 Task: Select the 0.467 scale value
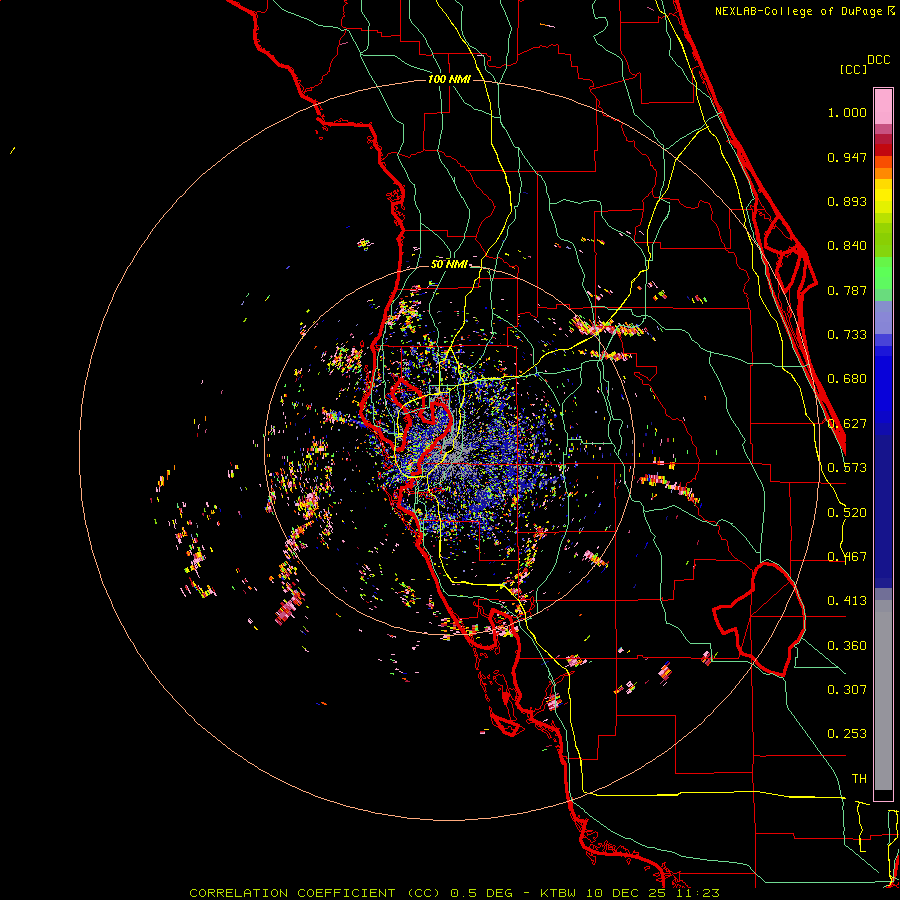(x=847, y=557)
